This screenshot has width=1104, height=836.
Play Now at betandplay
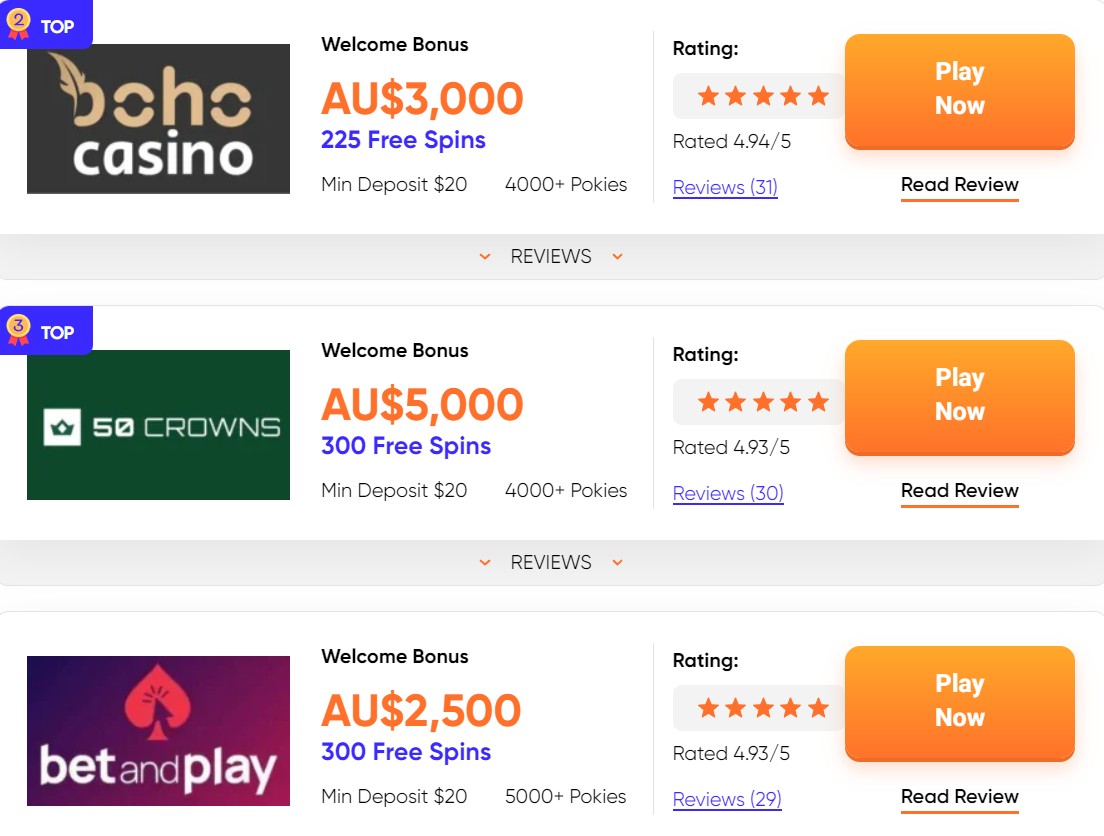point(960,703)
